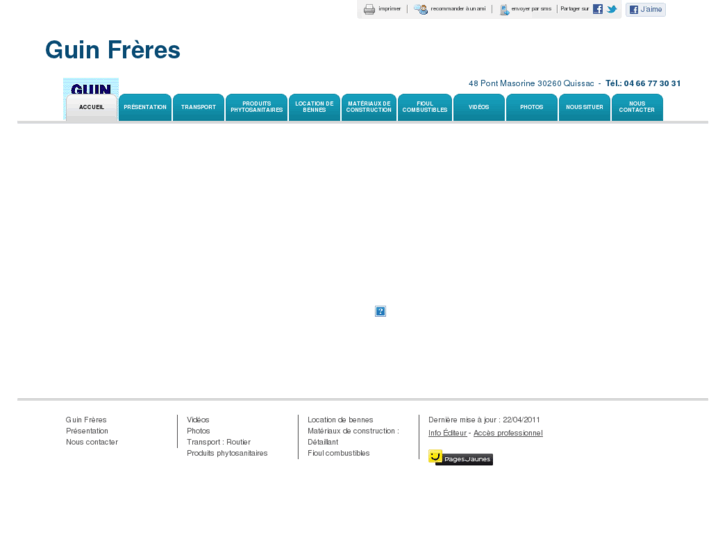Click the Guin Frères page title
This screenshot has width=727, height=545.
pyautogui.click(x=113, y=50)
